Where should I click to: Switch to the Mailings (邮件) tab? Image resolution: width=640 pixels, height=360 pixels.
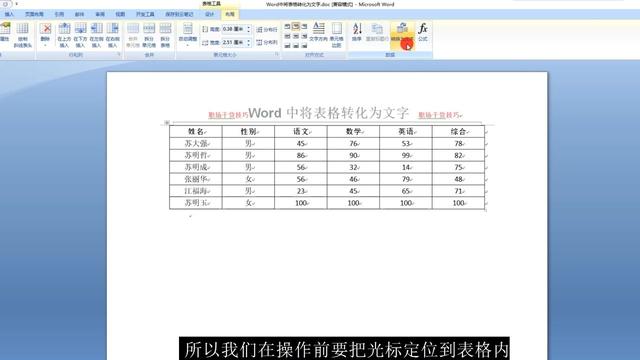(x=80, y=14)
